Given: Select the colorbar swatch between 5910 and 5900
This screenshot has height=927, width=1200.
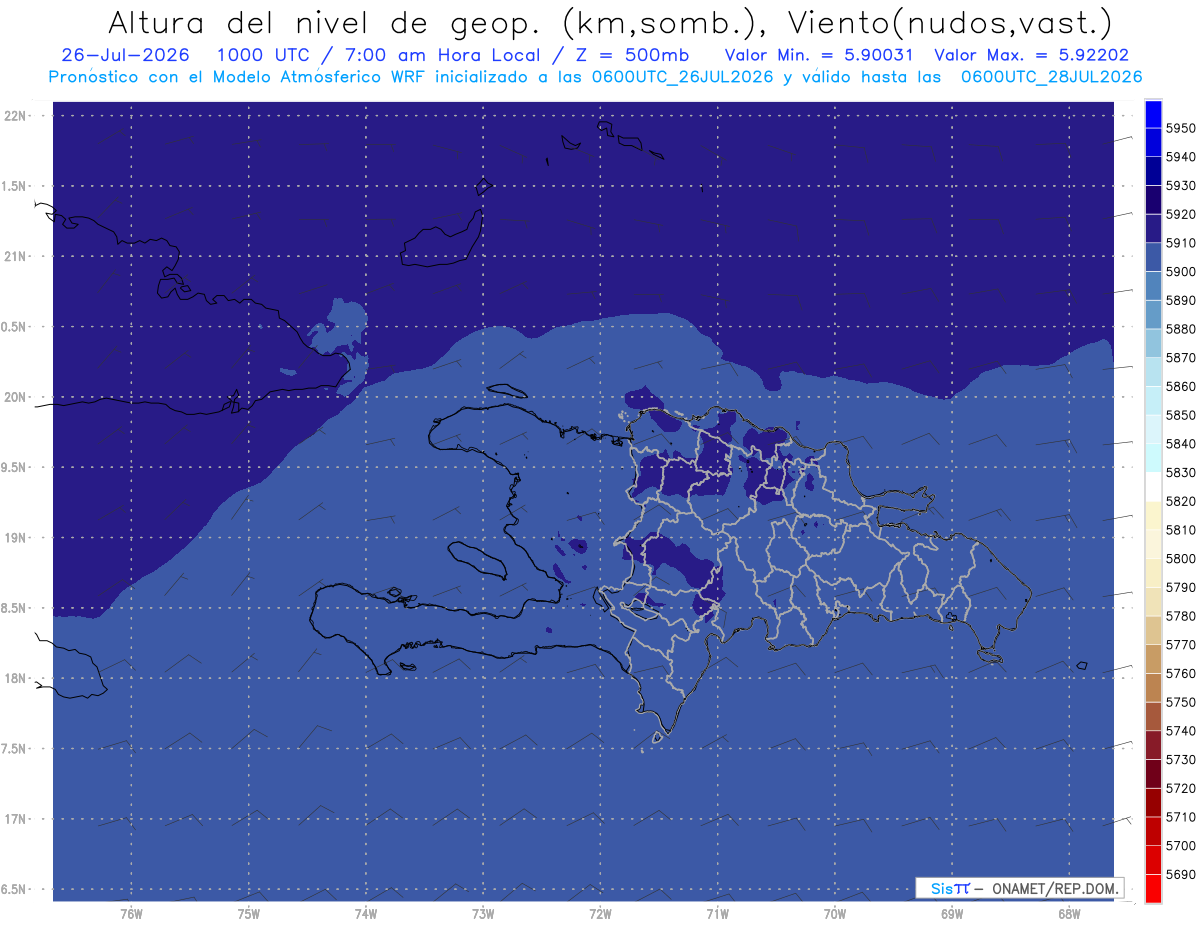Looking at the screenshot, I should (x=1153, y=258).
